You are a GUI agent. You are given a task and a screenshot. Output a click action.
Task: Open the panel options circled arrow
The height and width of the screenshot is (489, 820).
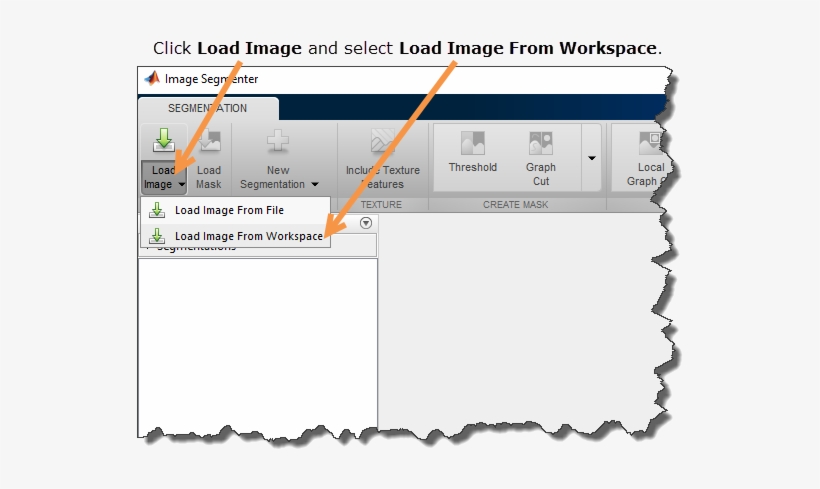[366, 223]
